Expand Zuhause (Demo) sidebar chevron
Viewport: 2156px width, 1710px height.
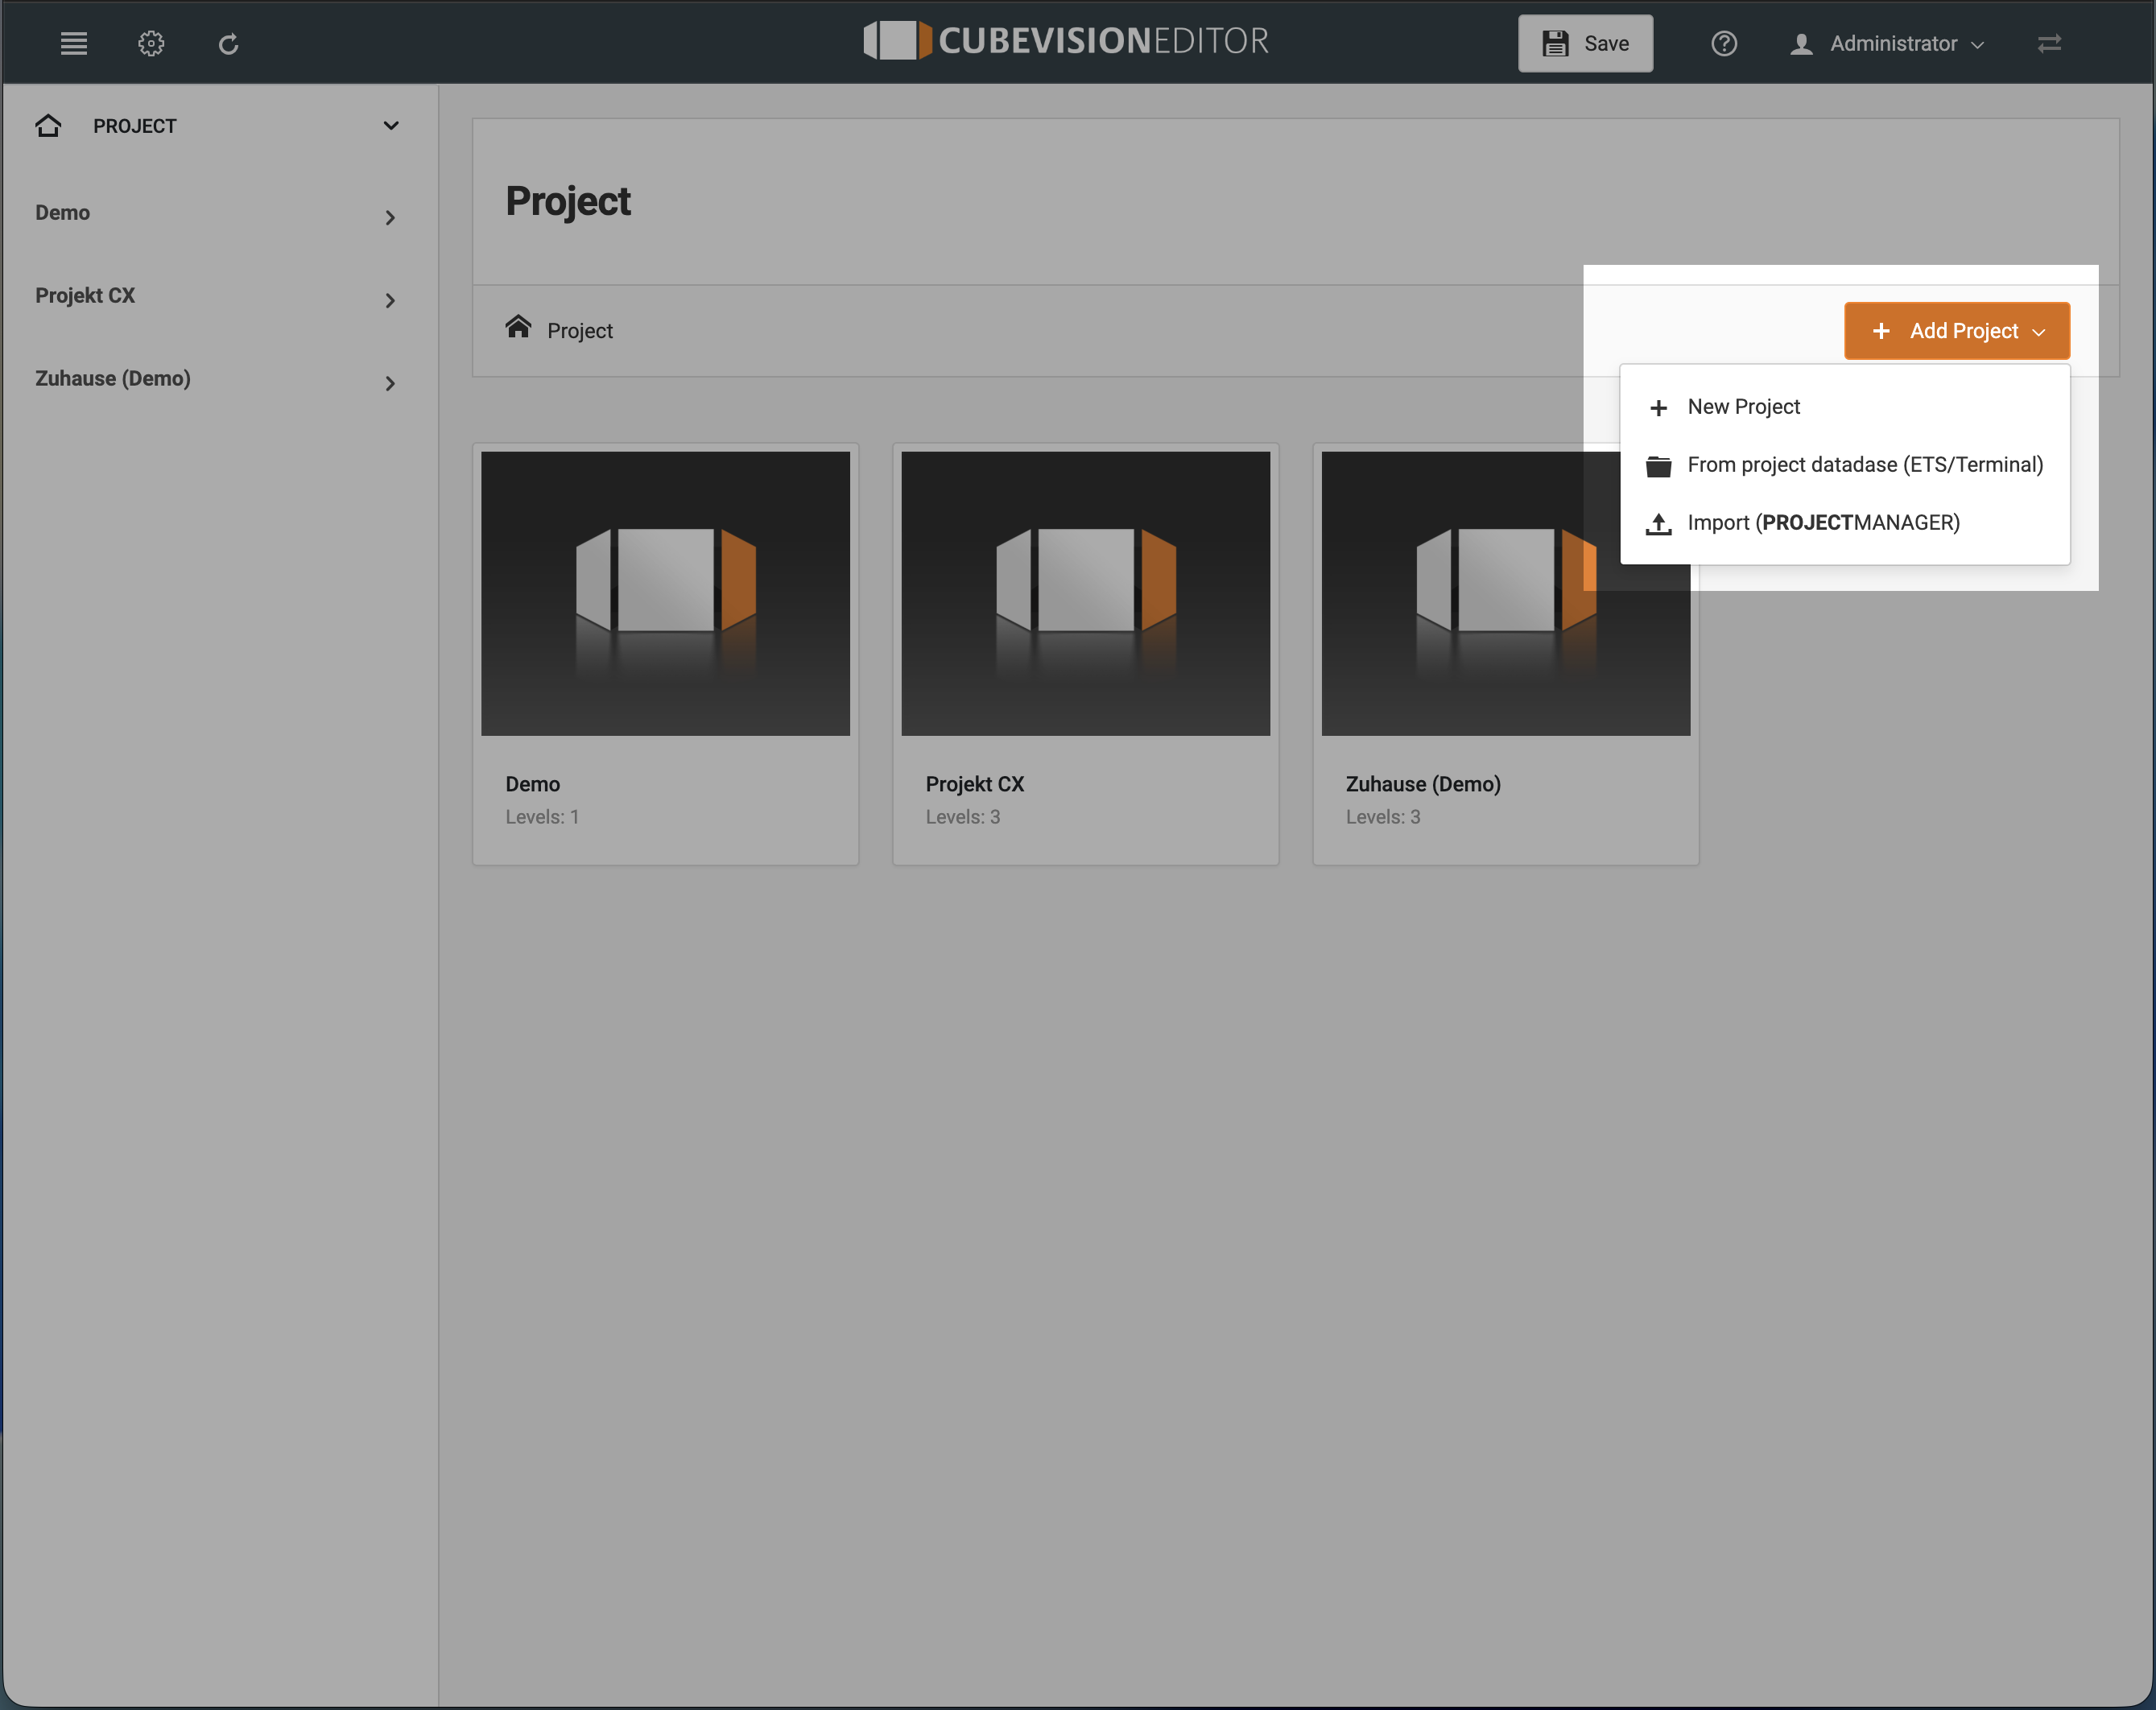(x=390, y=383)
